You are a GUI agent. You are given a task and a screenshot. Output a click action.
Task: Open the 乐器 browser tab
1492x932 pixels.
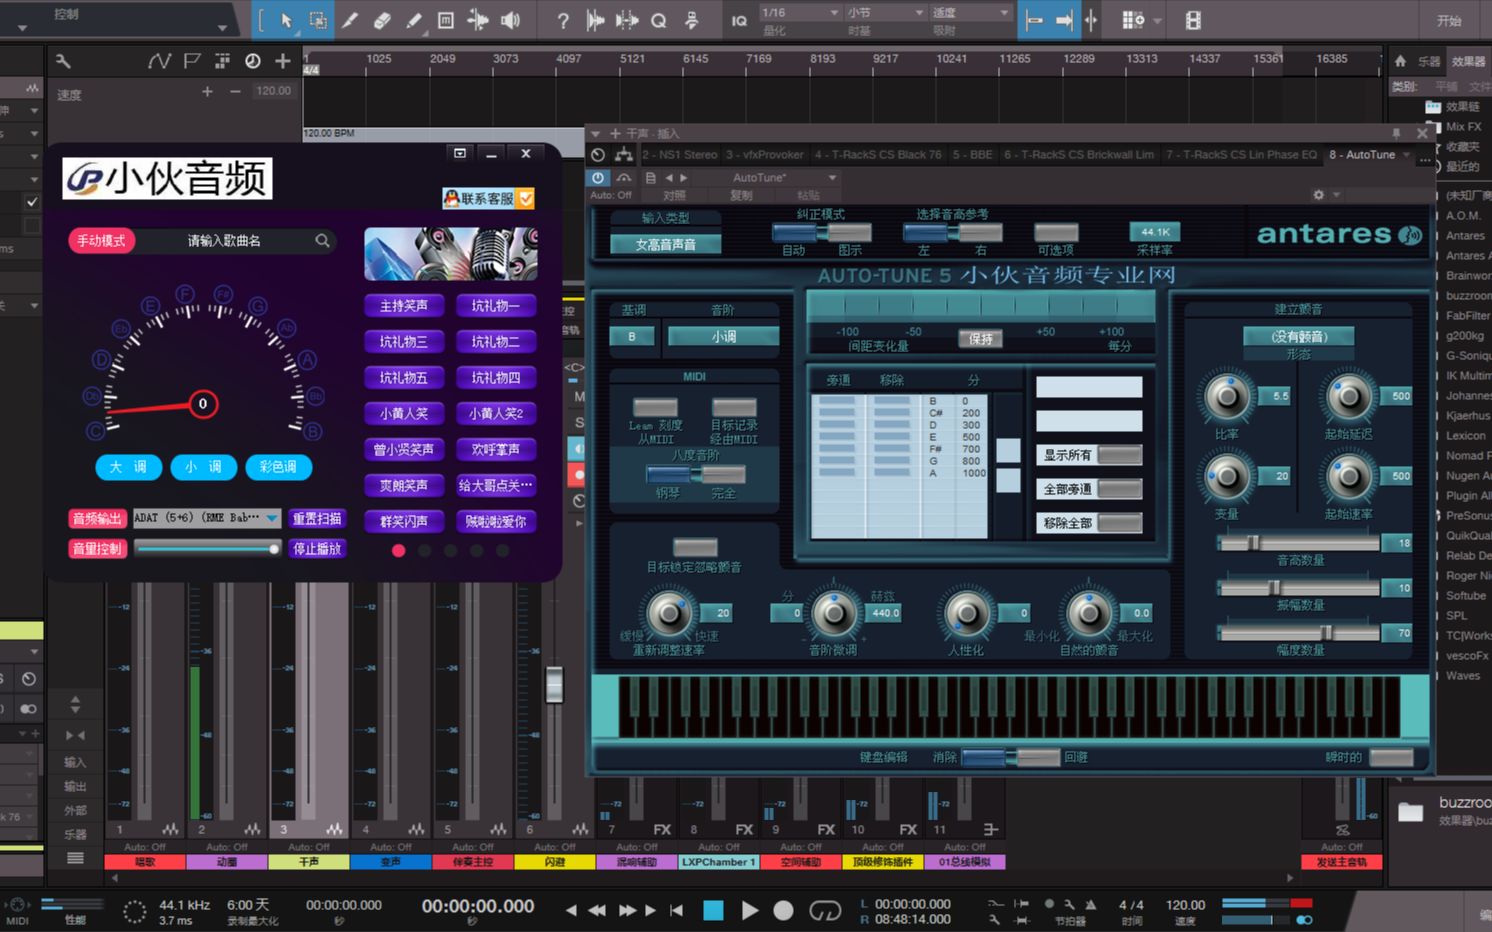1429,61
